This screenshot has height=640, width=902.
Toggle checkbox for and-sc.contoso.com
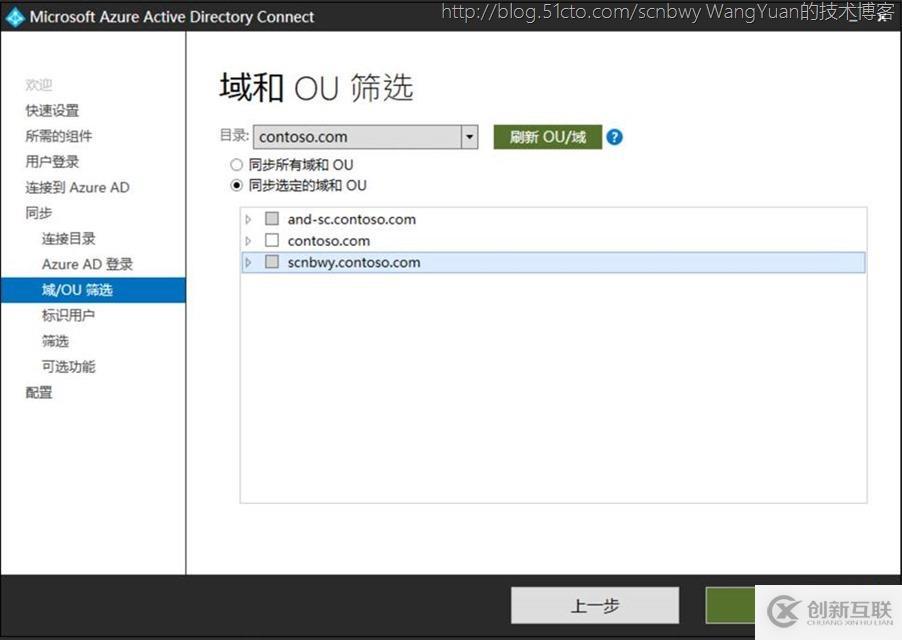[272, 219]
